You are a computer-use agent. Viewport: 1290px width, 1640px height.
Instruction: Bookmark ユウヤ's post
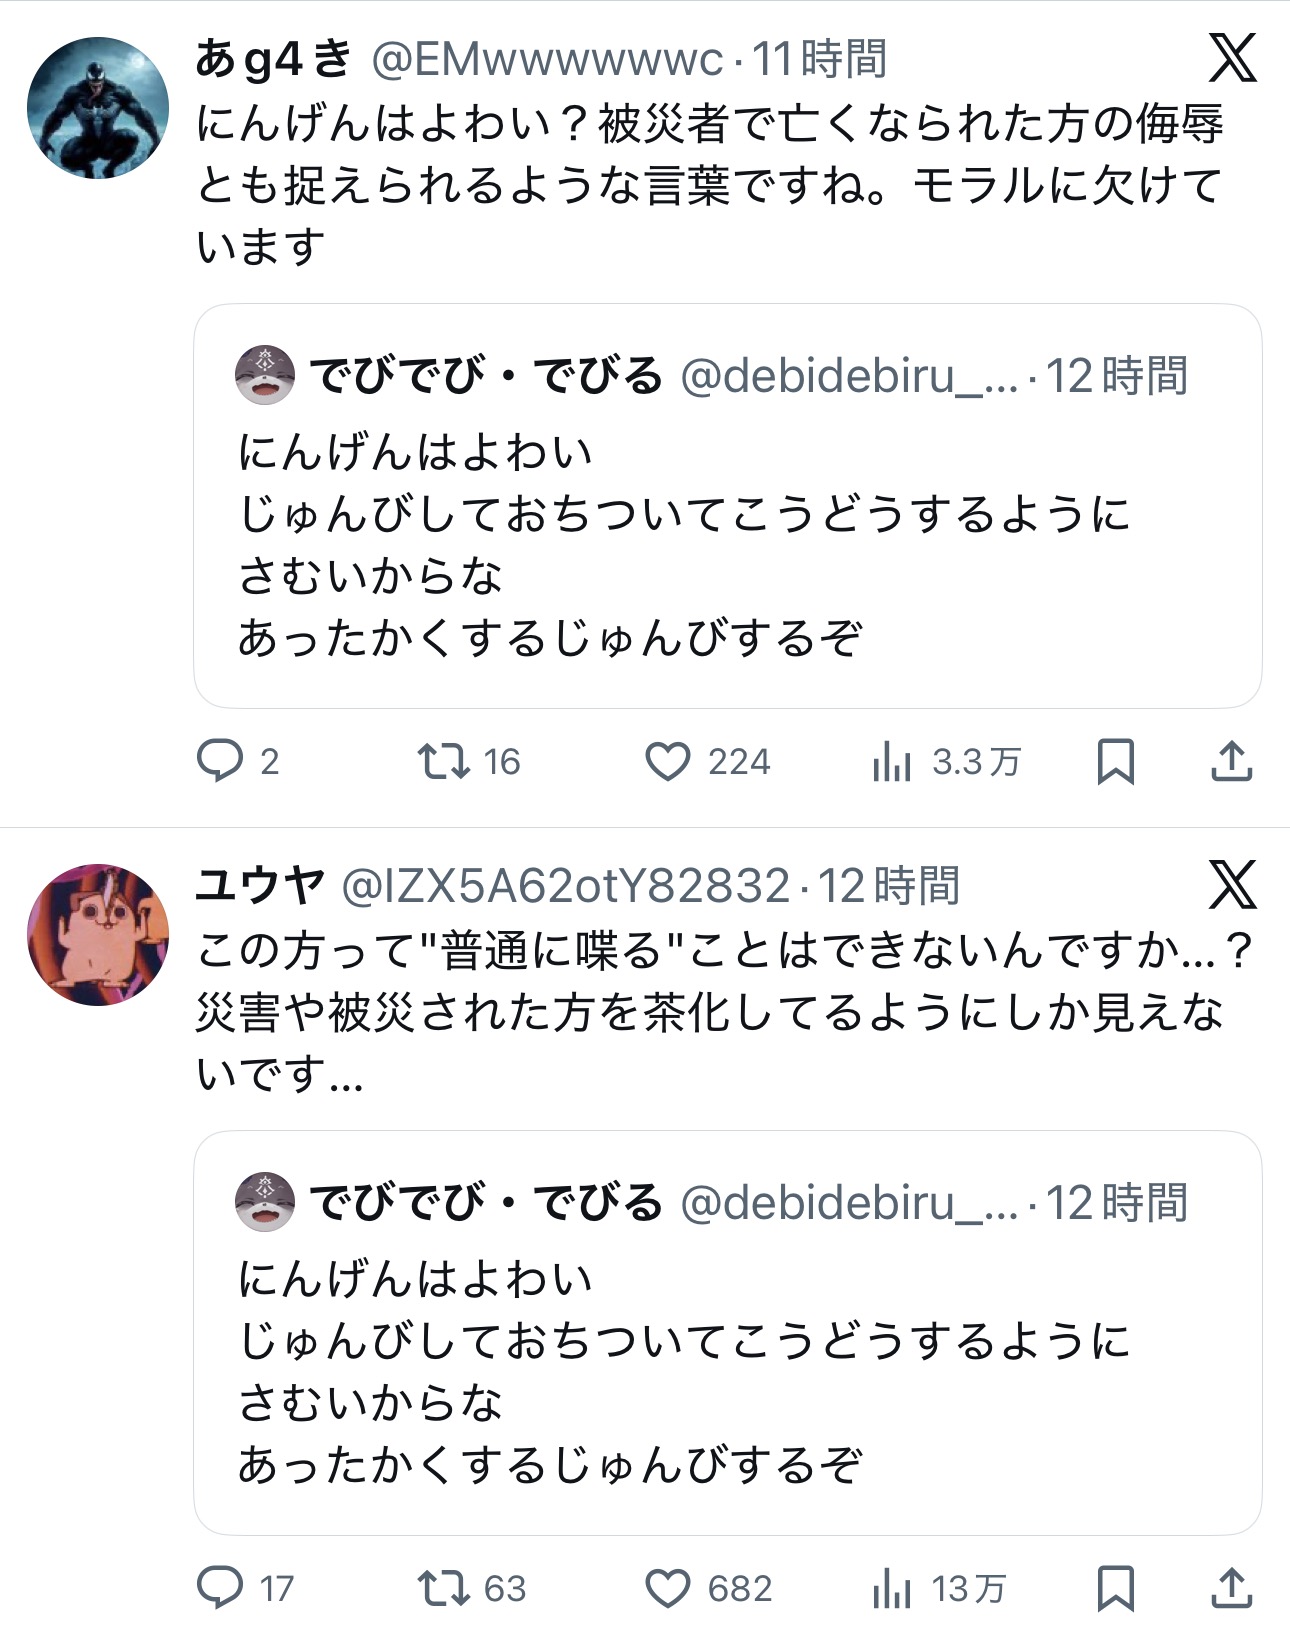point(1116,1588)
